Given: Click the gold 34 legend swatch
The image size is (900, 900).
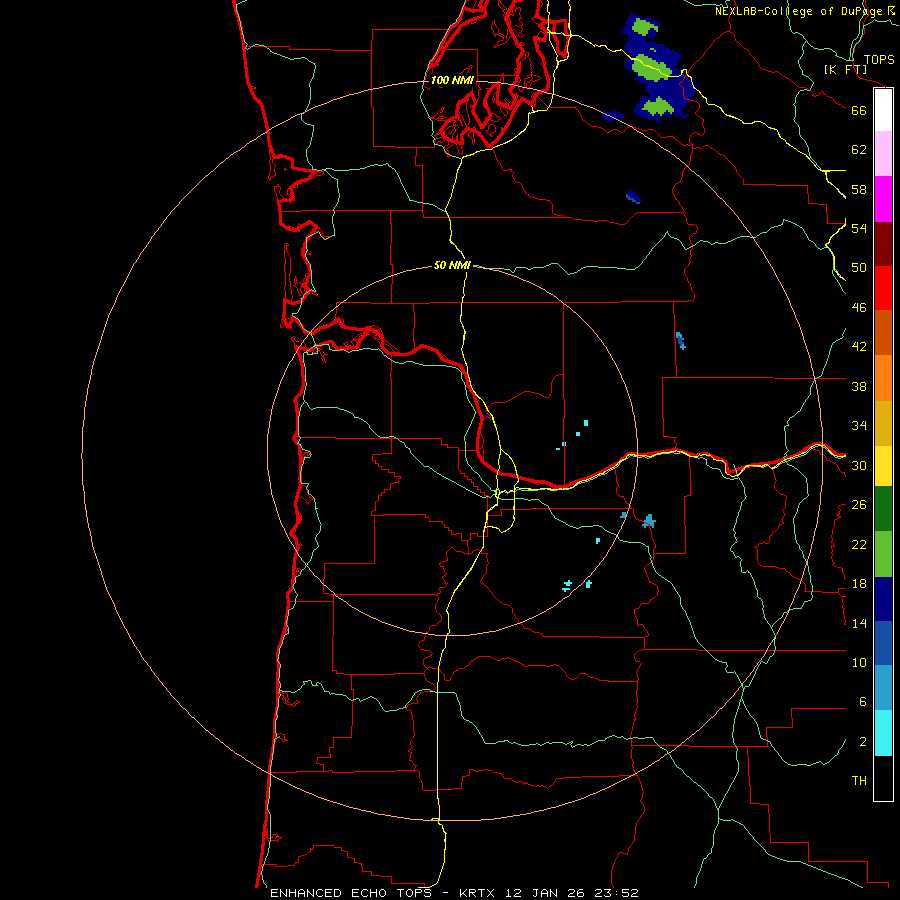Looking at the screenshot, I should 883,423.
